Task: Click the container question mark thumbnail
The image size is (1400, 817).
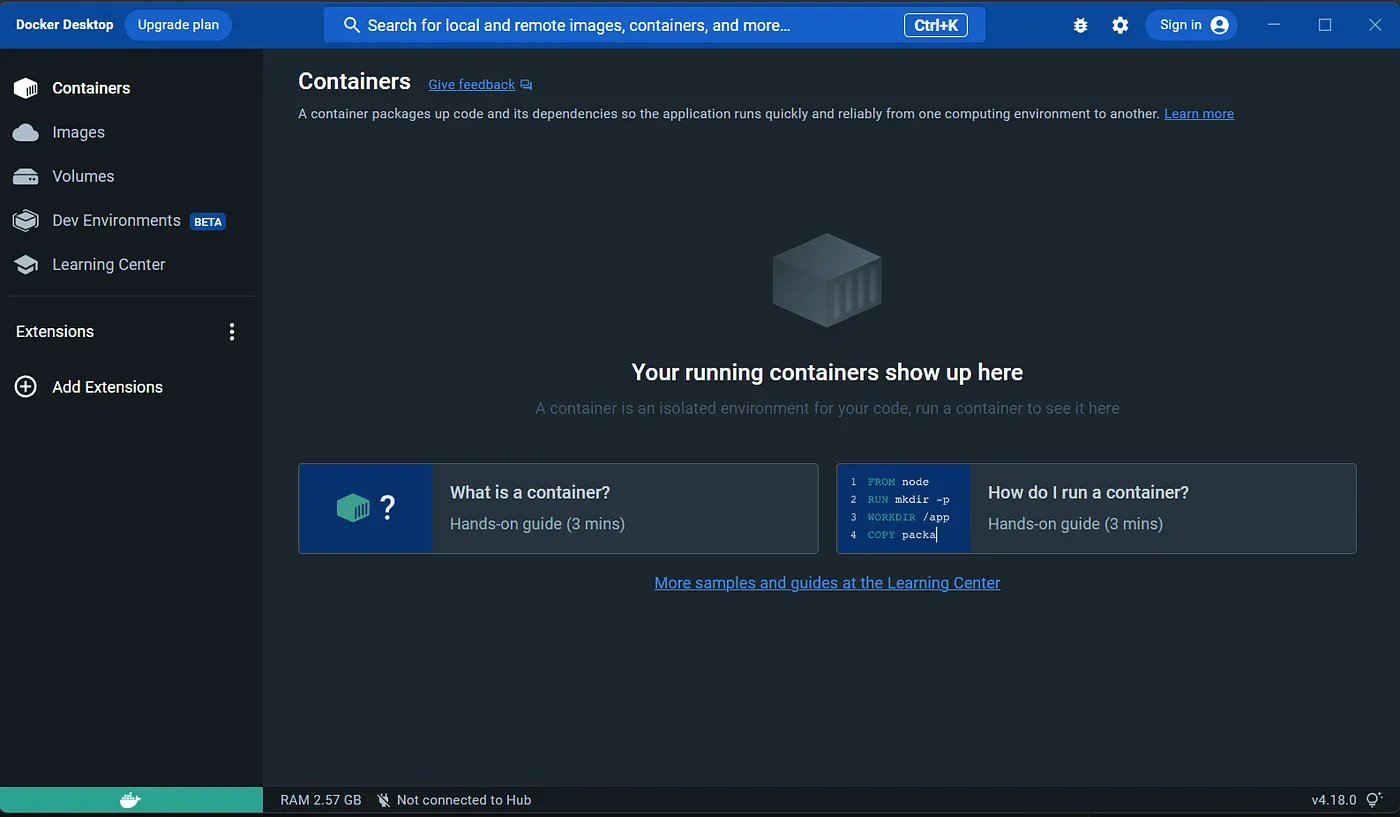Action: point(365,508)
